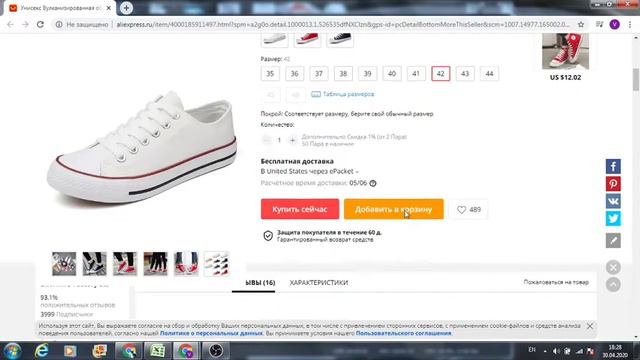Open media player taskbar icon
Image resolution: width=640 pixels, height=360 pixels.
(70, 351)
